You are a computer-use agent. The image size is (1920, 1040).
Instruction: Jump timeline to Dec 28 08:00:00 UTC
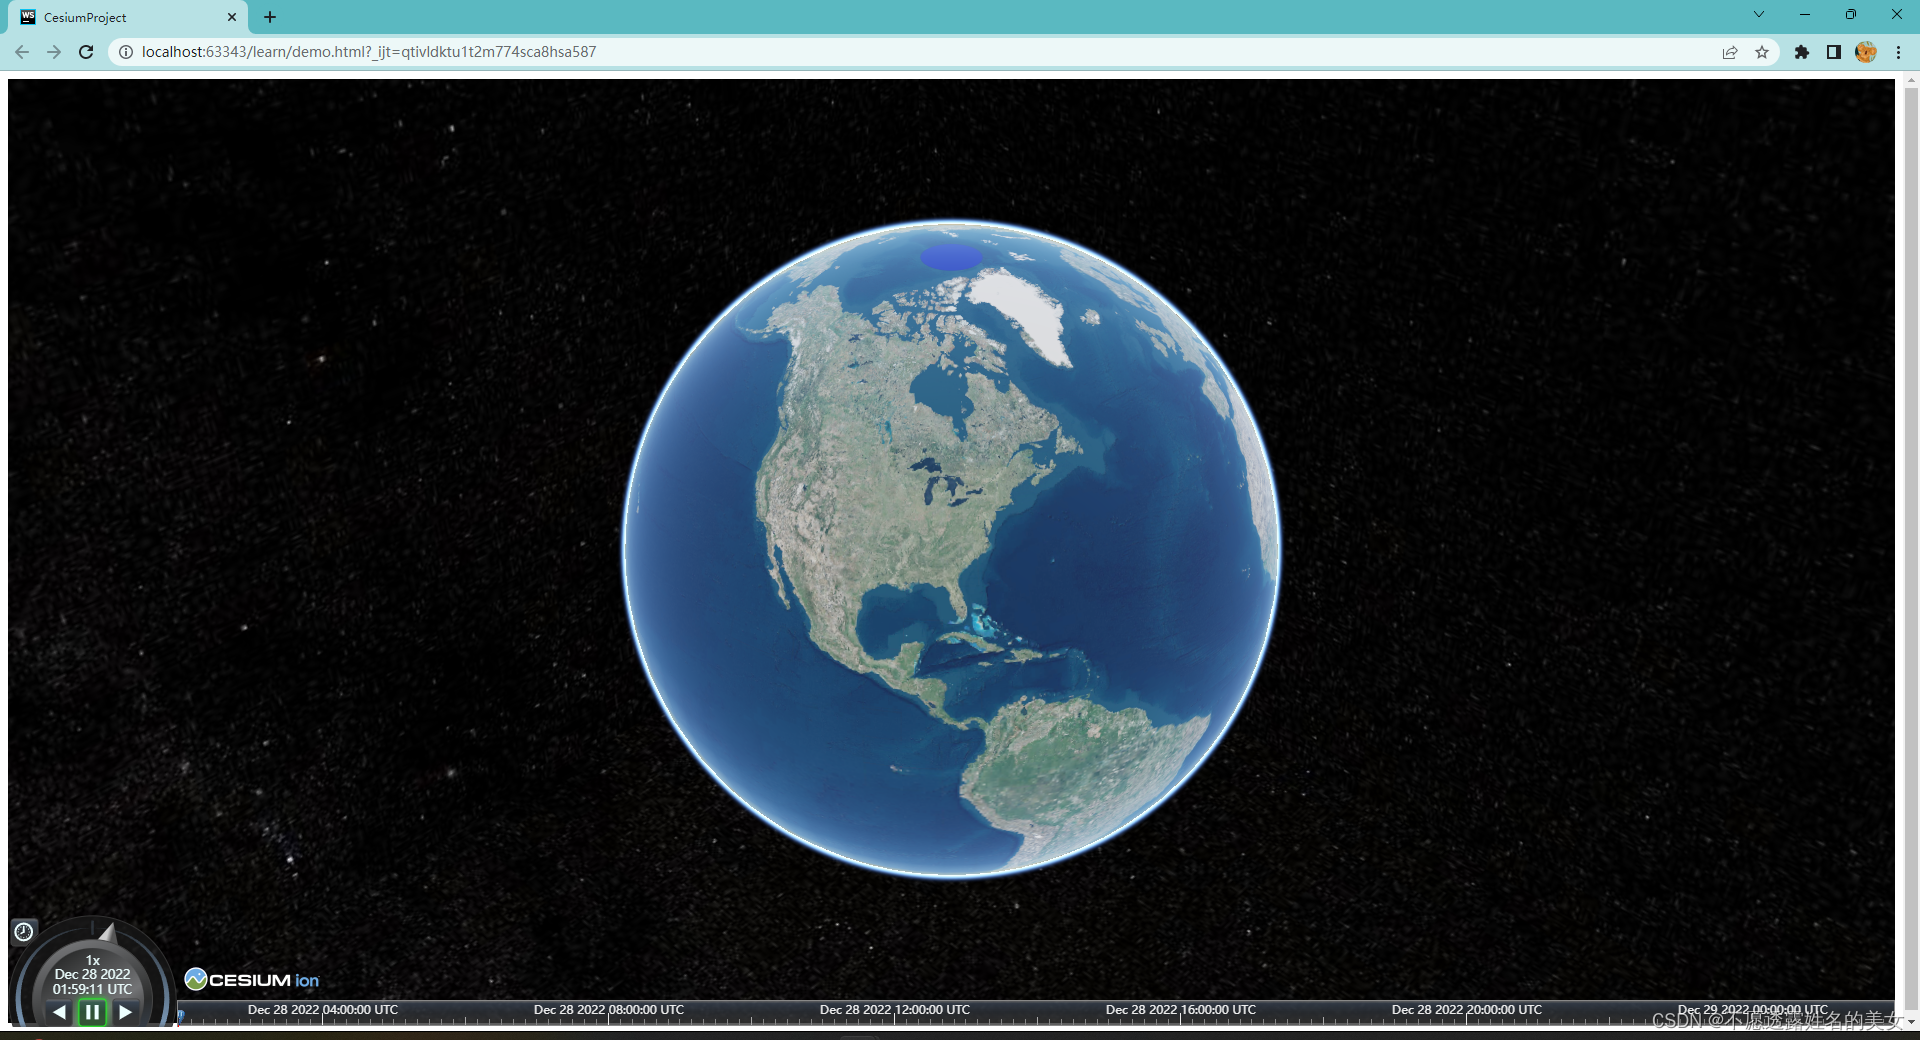(608, 1010)
